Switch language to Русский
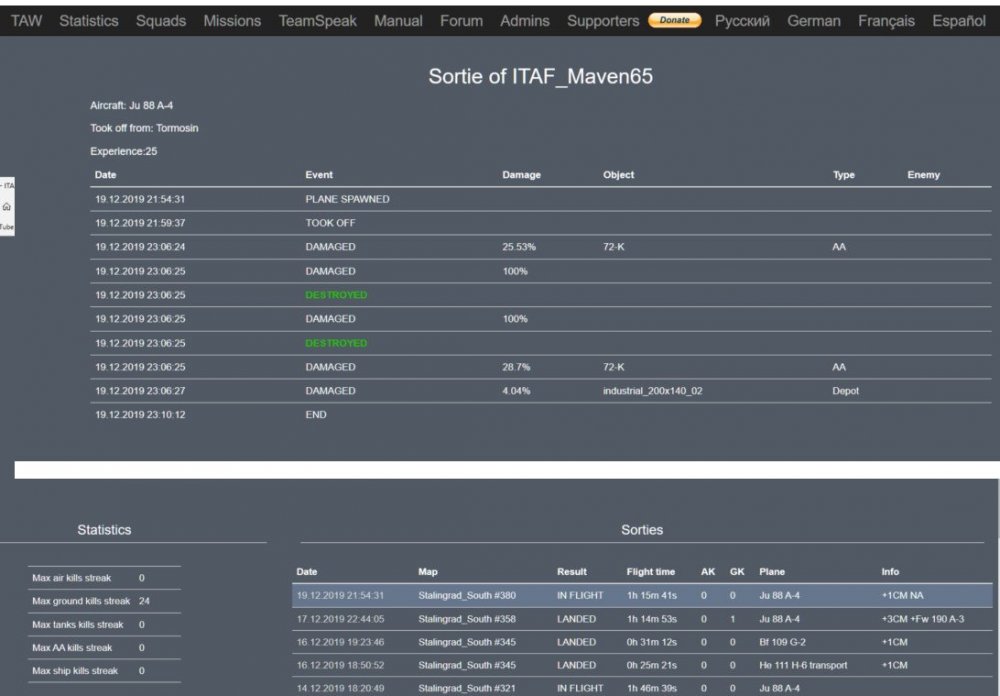This screenshot has height=696, width=1000. (x=742, y=21)
